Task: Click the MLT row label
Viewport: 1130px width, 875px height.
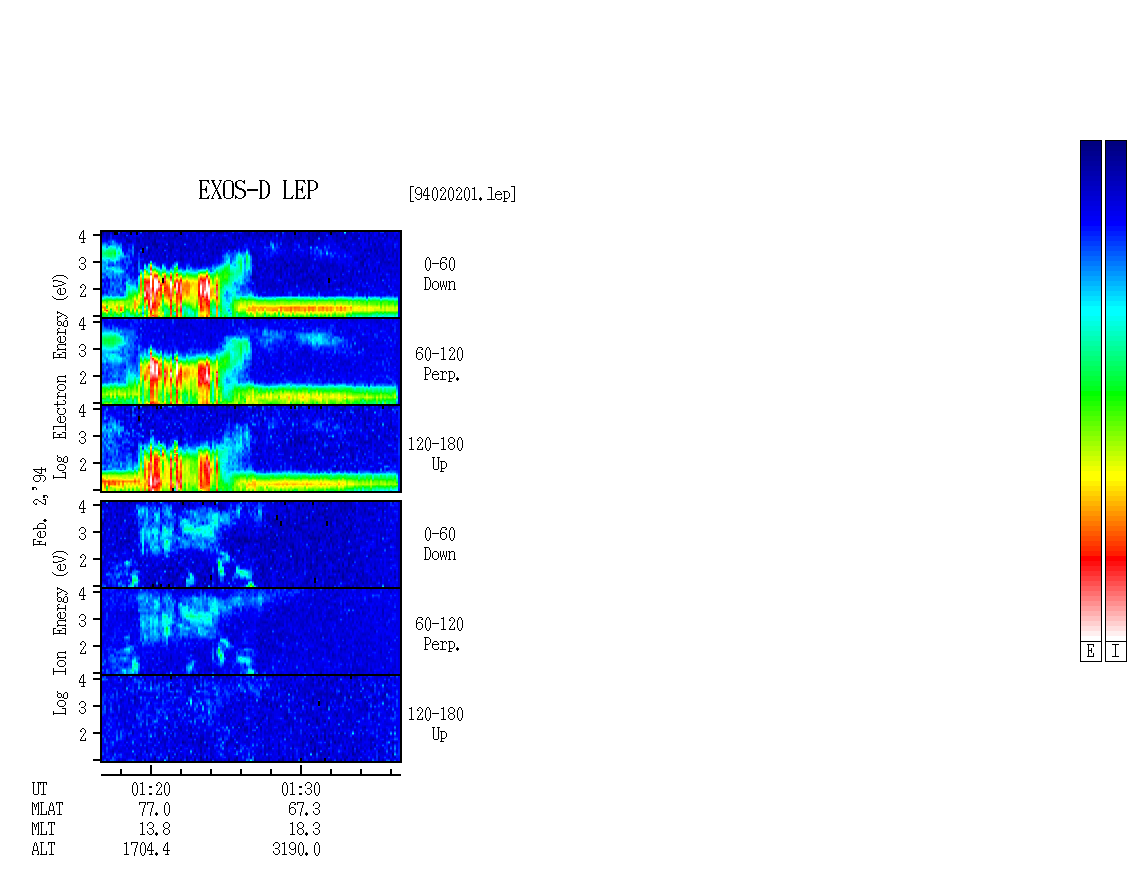Action: tap(43, 830)
